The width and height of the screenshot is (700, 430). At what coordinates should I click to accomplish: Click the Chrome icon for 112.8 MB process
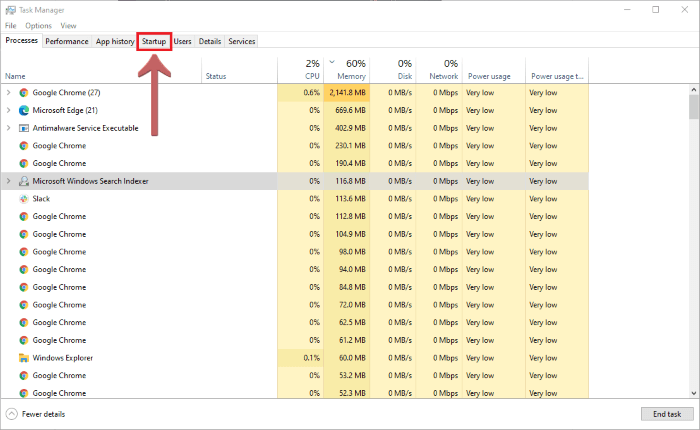[x=24, y=217]
